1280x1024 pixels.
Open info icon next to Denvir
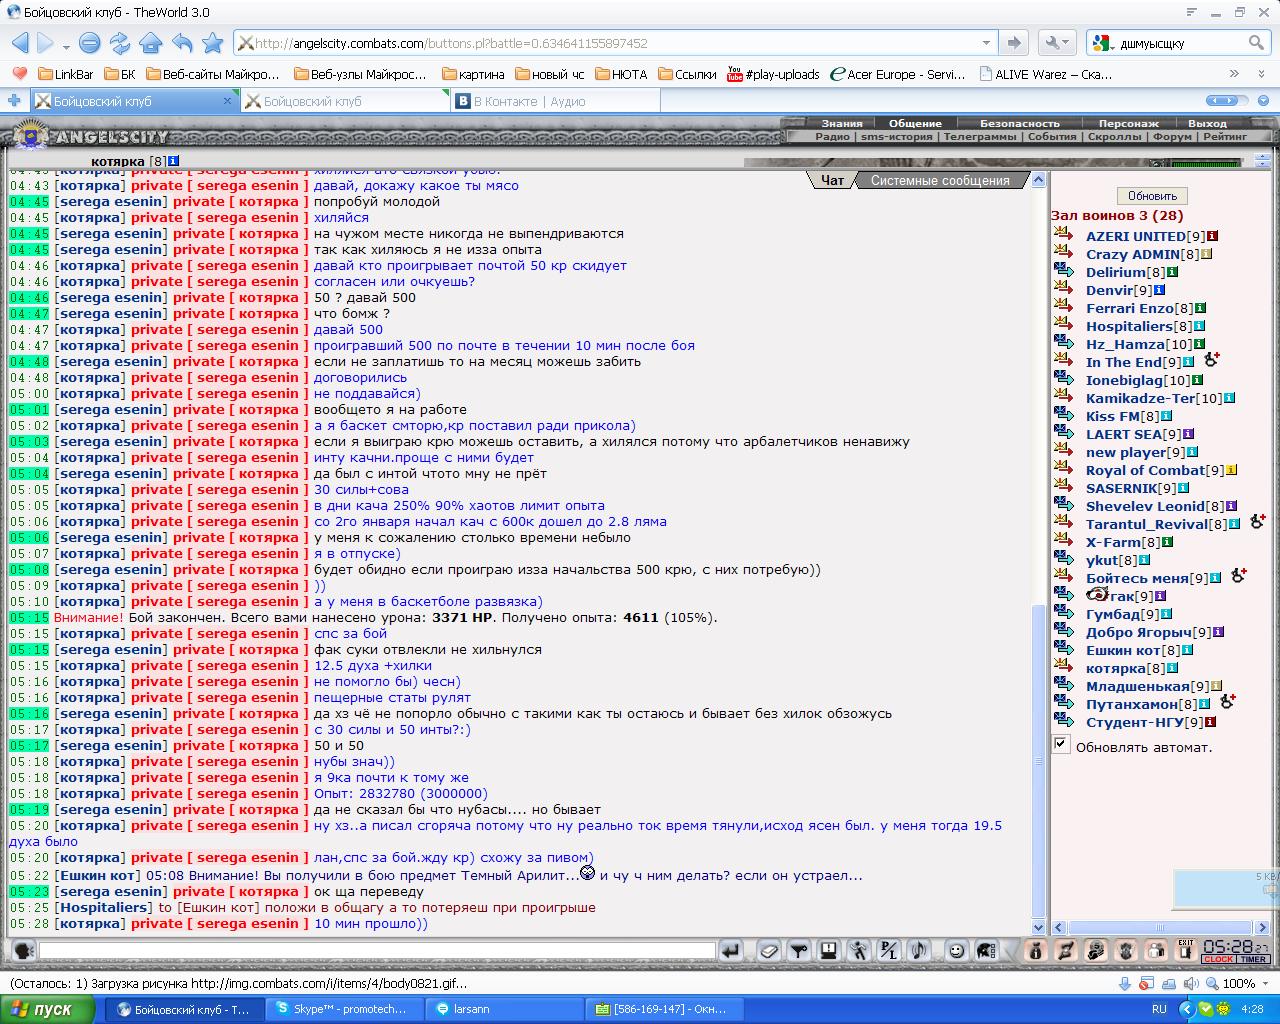tap(1159, 290)
